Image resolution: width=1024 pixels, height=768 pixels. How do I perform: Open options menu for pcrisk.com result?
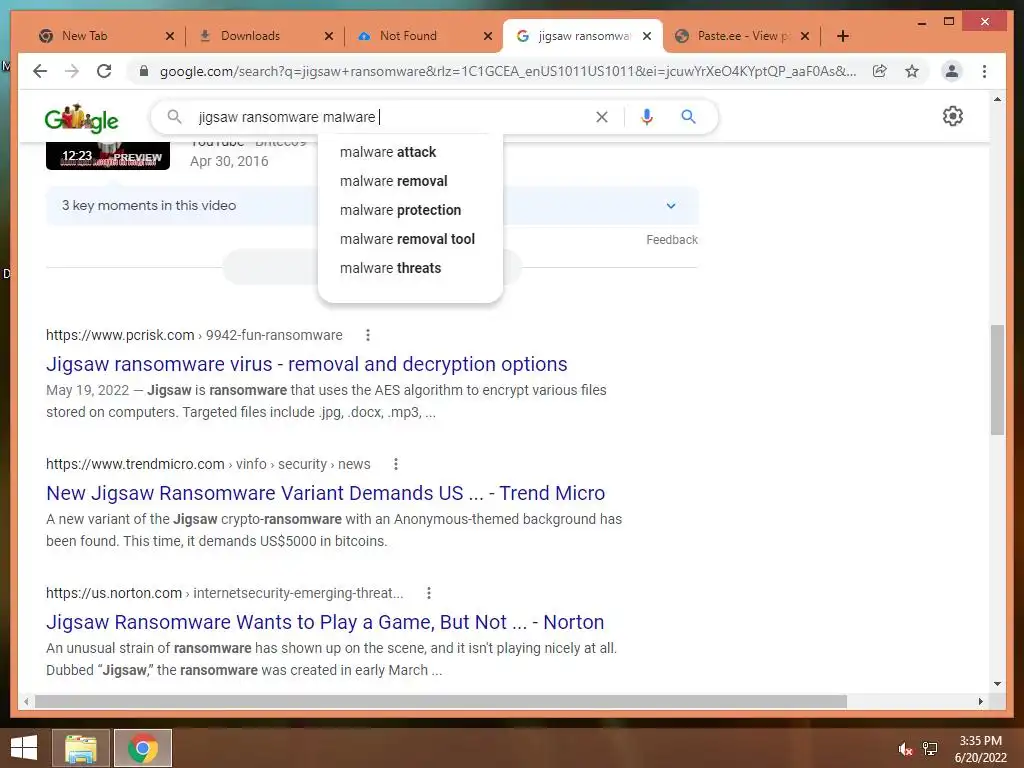coord(368,335)
